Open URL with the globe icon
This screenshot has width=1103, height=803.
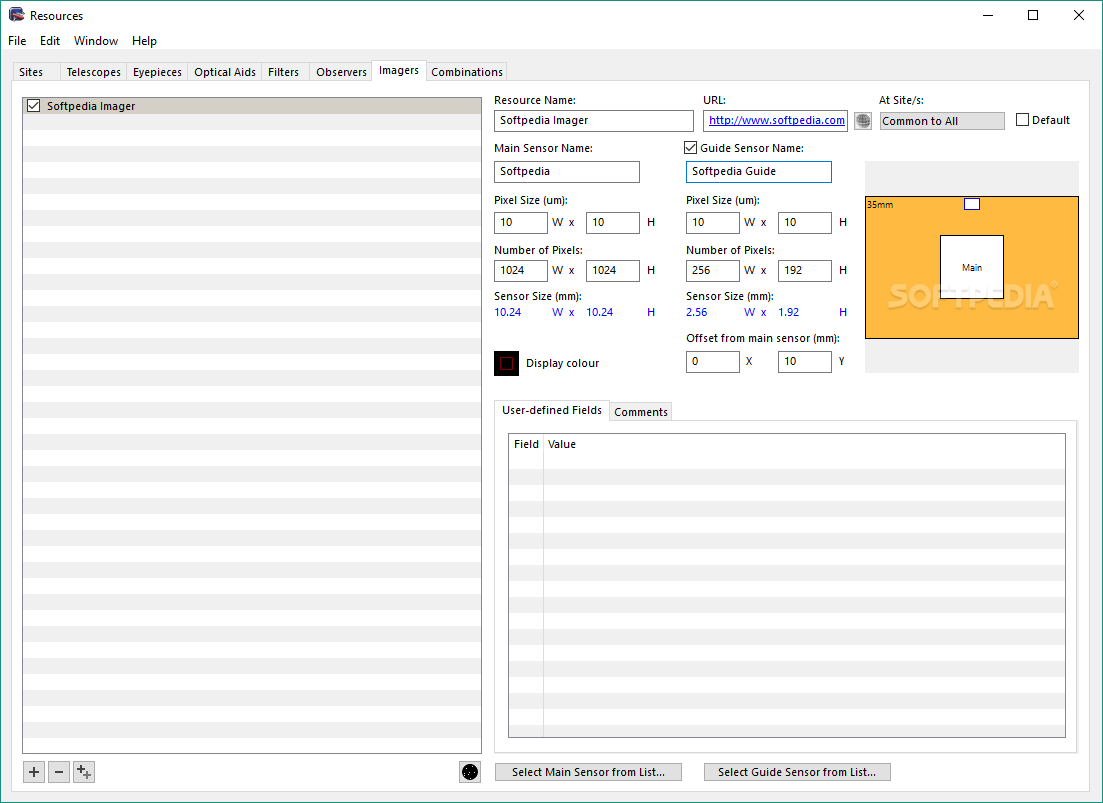point(863,121)
